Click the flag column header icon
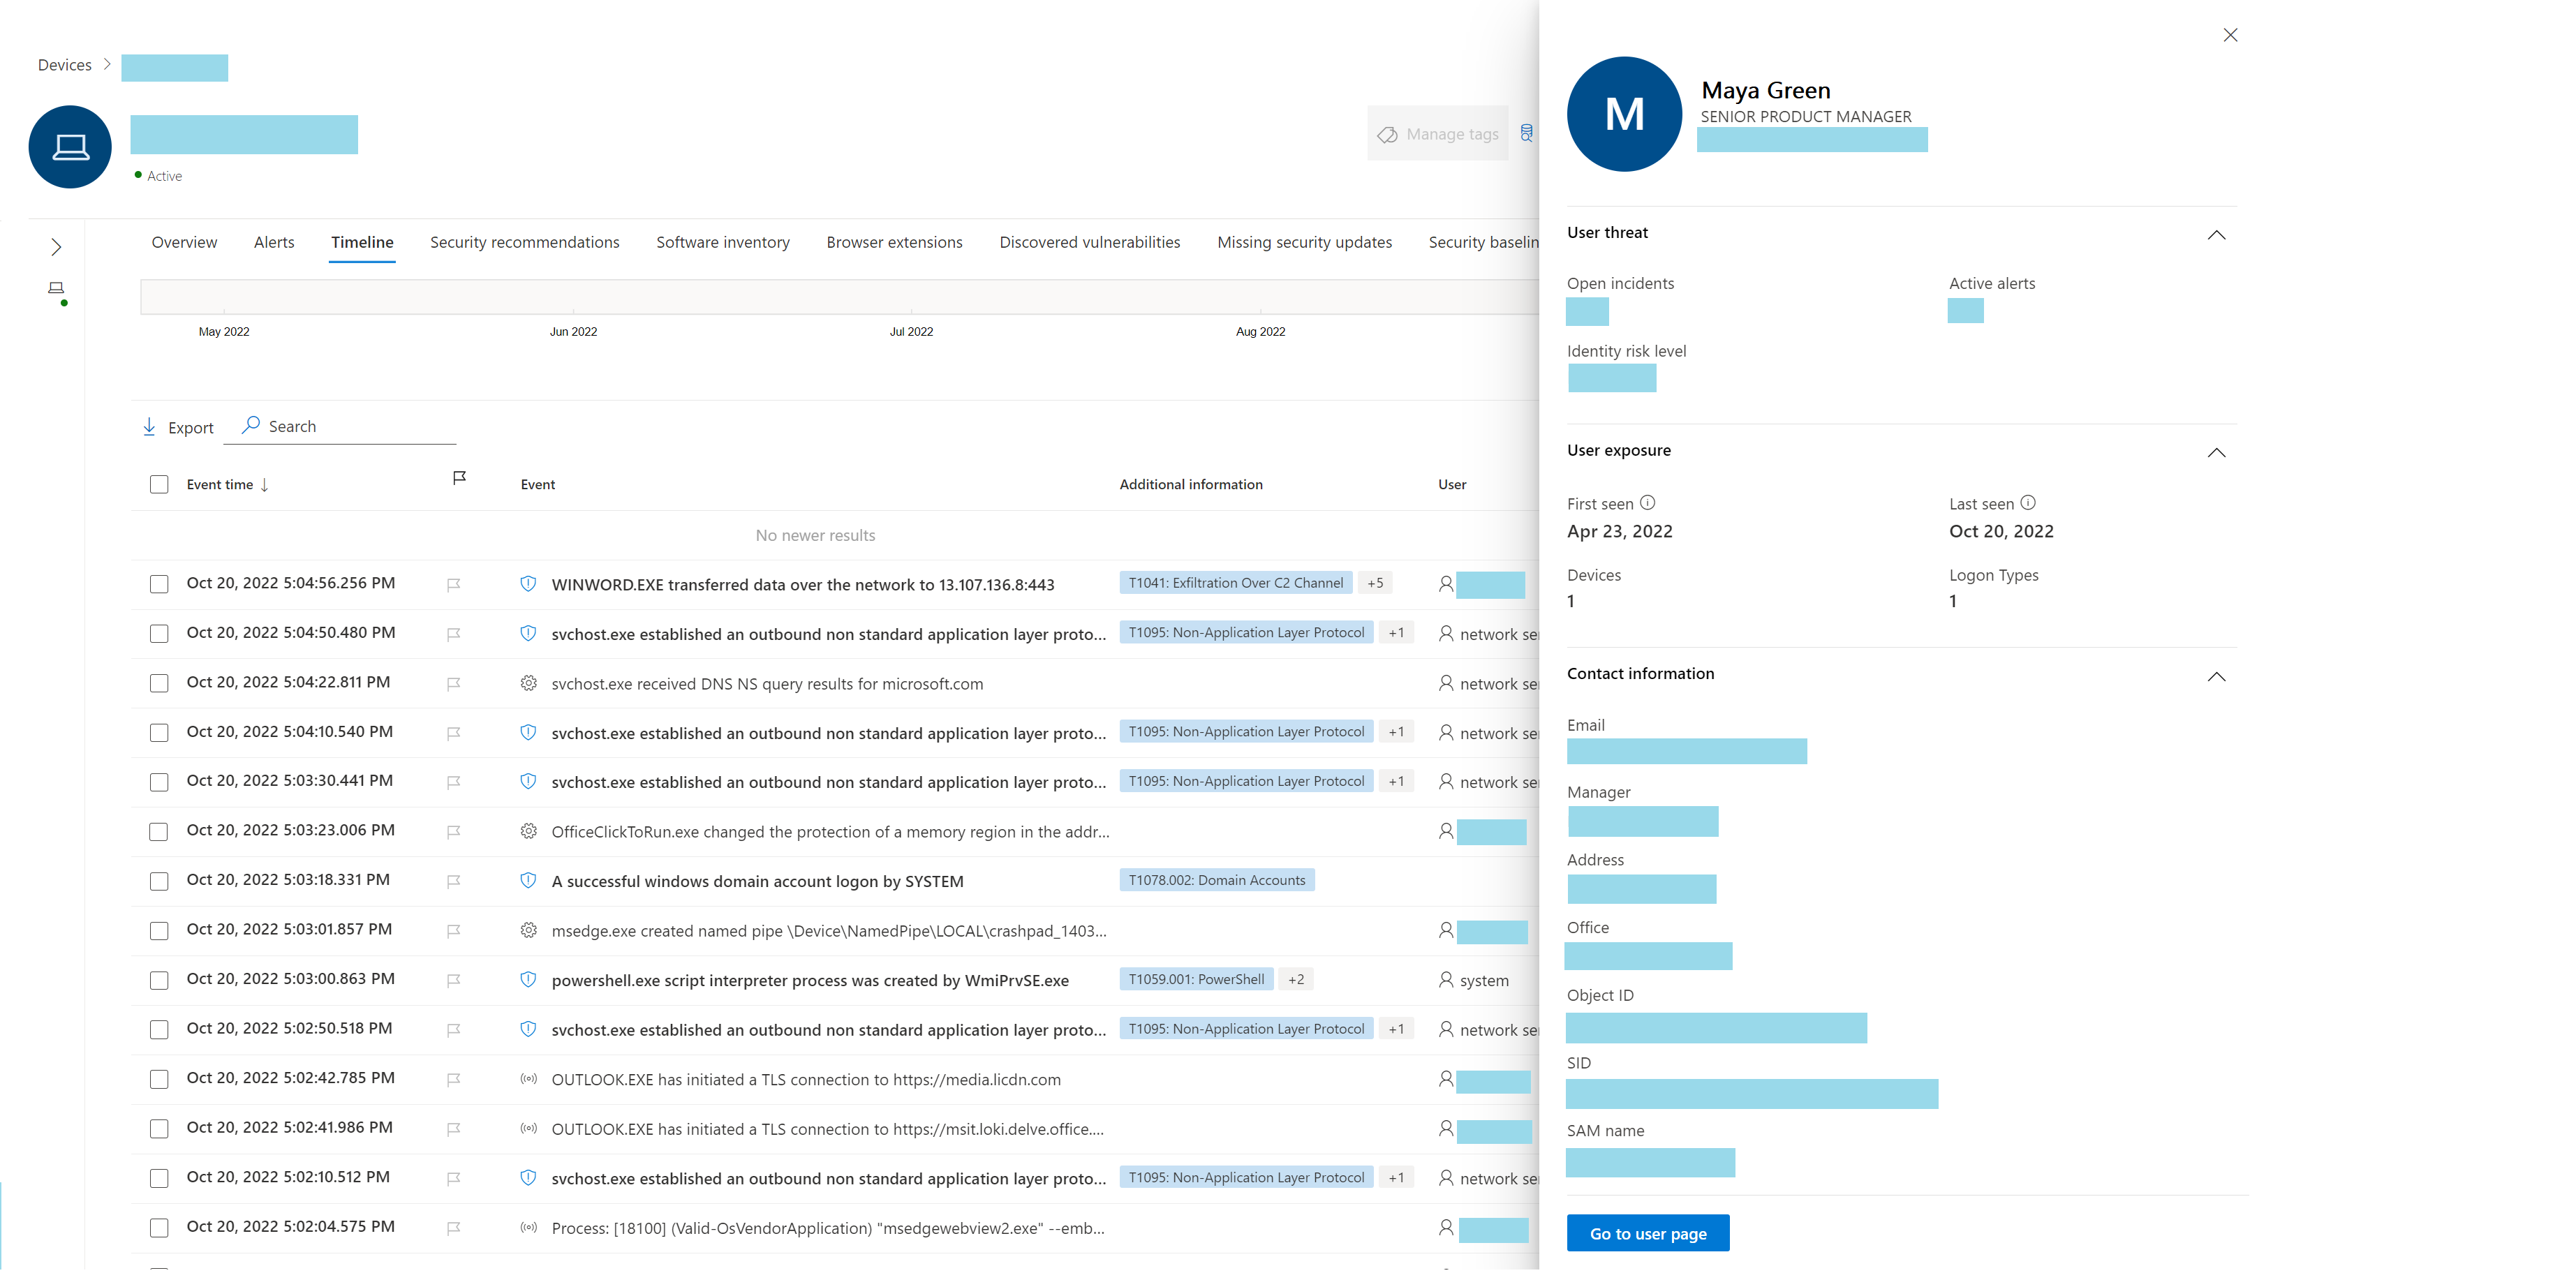Image resolution: width=2576 pixels, height=1273 pixels. click(459, 479)
